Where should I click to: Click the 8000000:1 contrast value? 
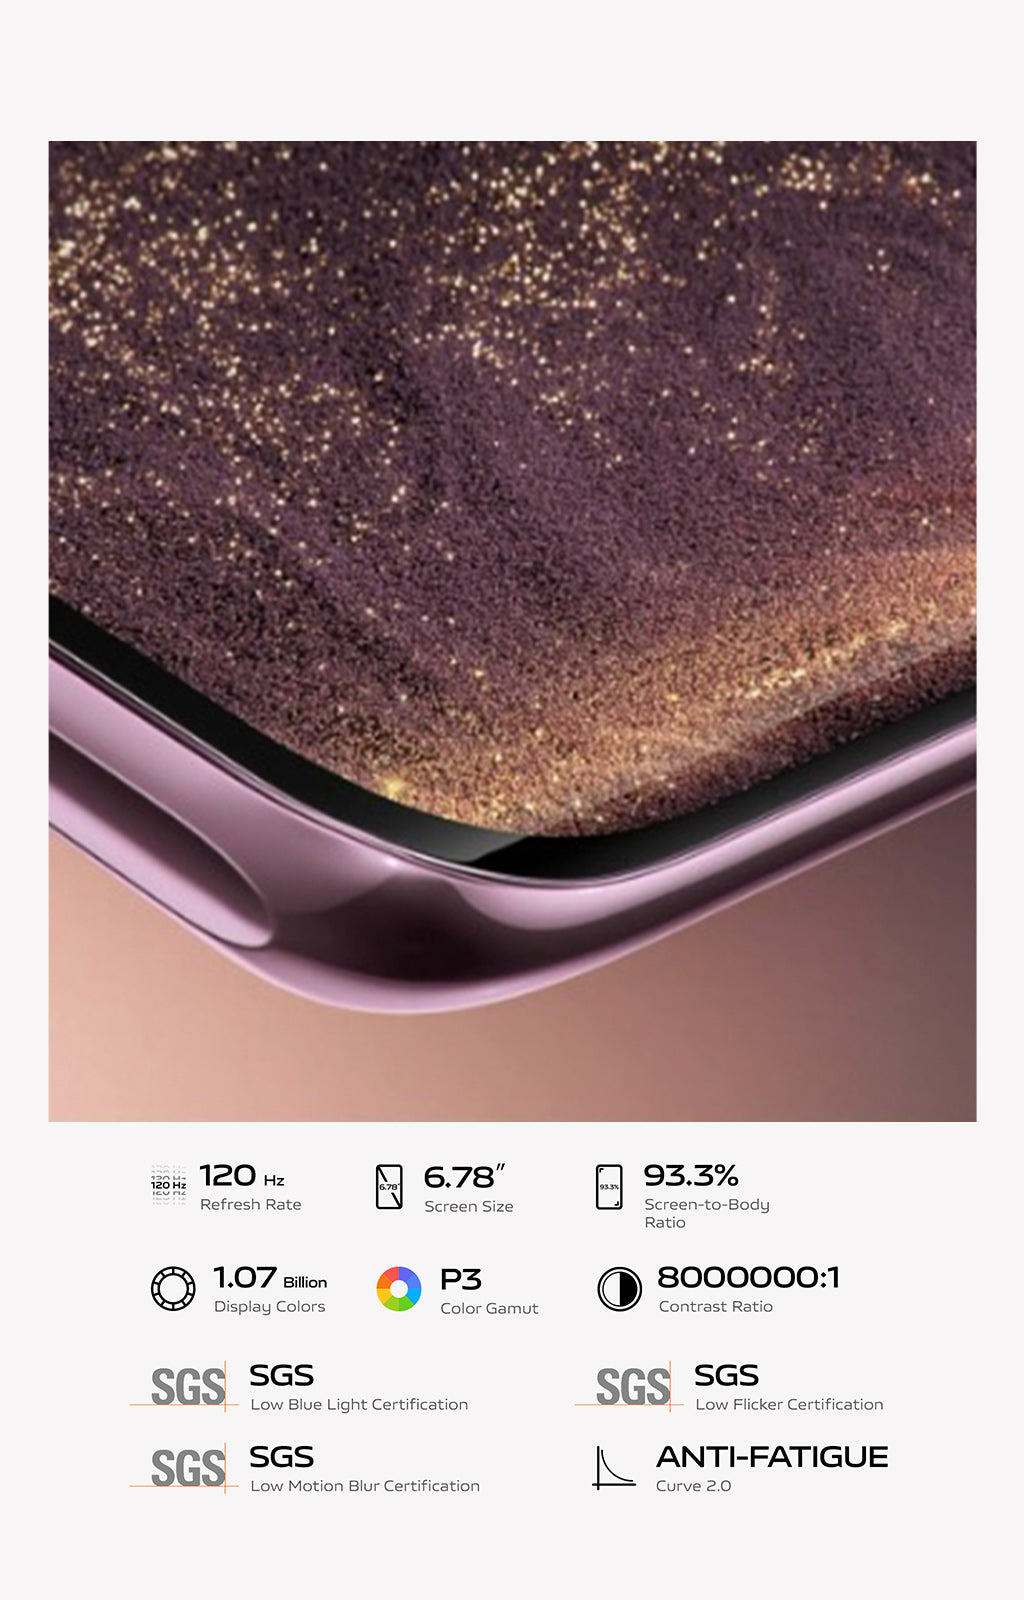pos(748,1277)
